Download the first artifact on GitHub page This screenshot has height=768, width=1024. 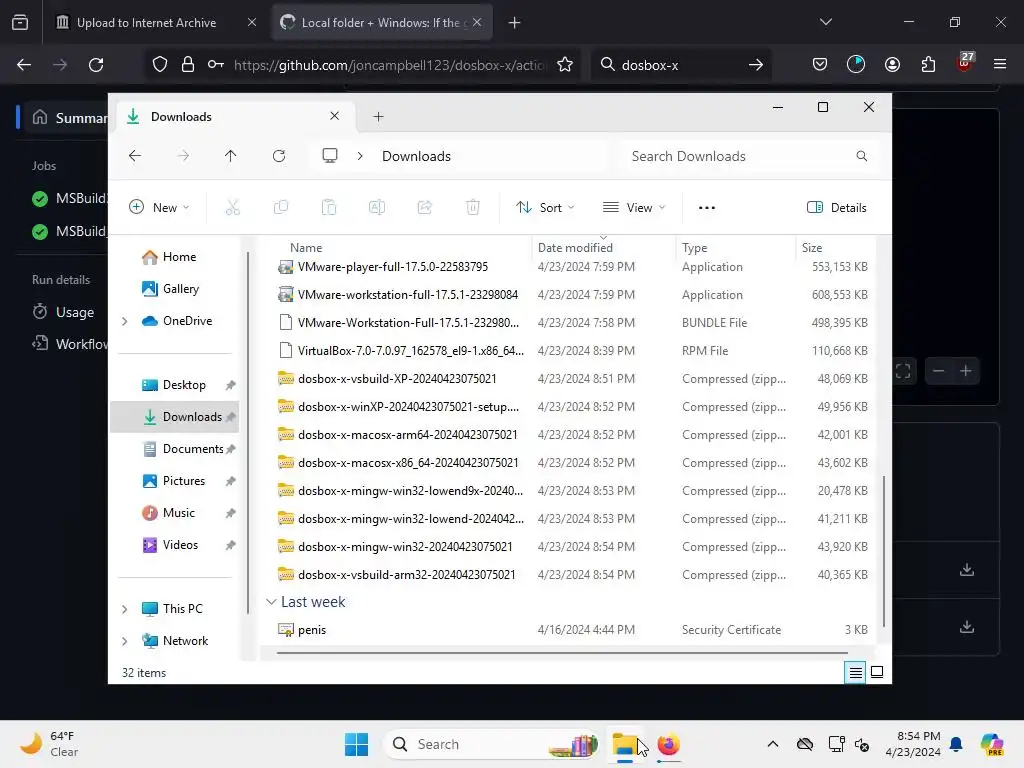[967, 569]
